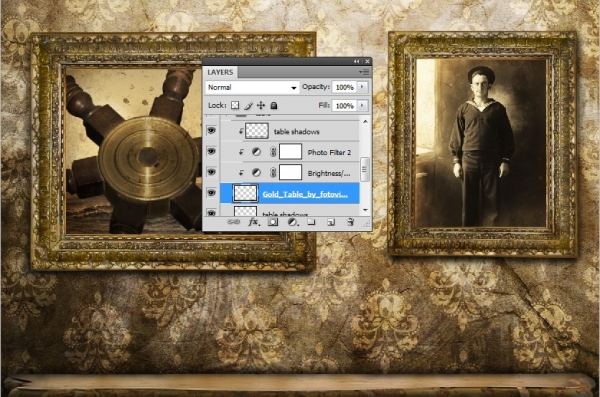The image size is (600, 397).
Task: Hide the Gold_Table_by_fotovi layer
Action: tap(211, 193)
